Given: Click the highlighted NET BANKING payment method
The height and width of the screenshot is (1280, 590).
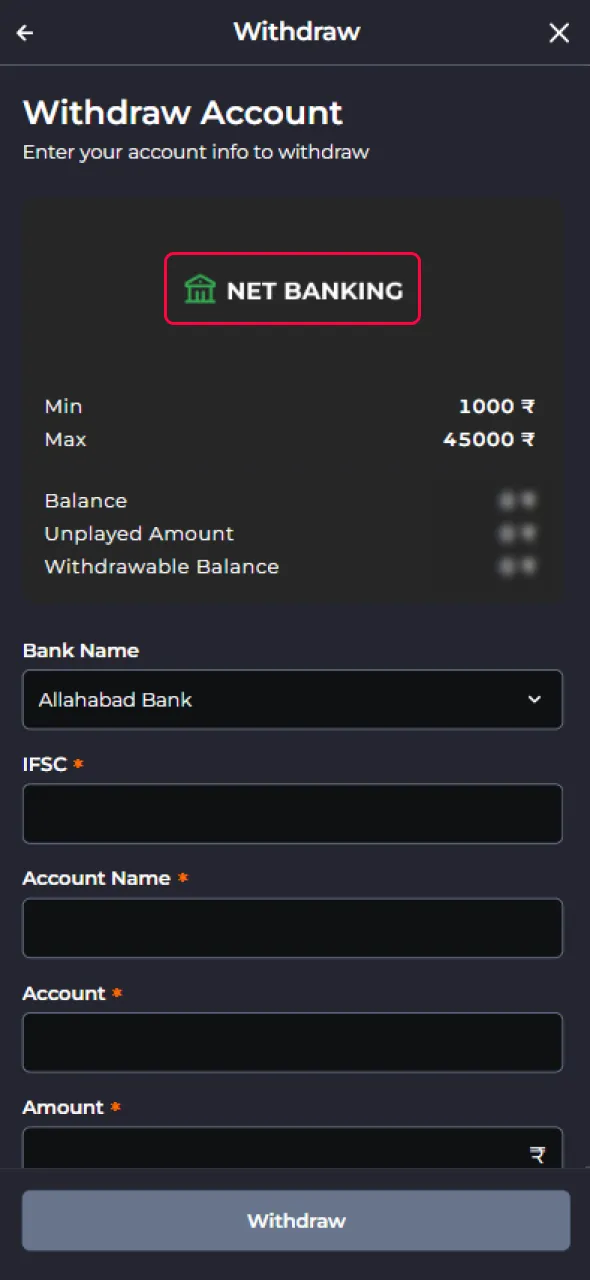Looking at the screenshot, I should [x=292, y=289].
